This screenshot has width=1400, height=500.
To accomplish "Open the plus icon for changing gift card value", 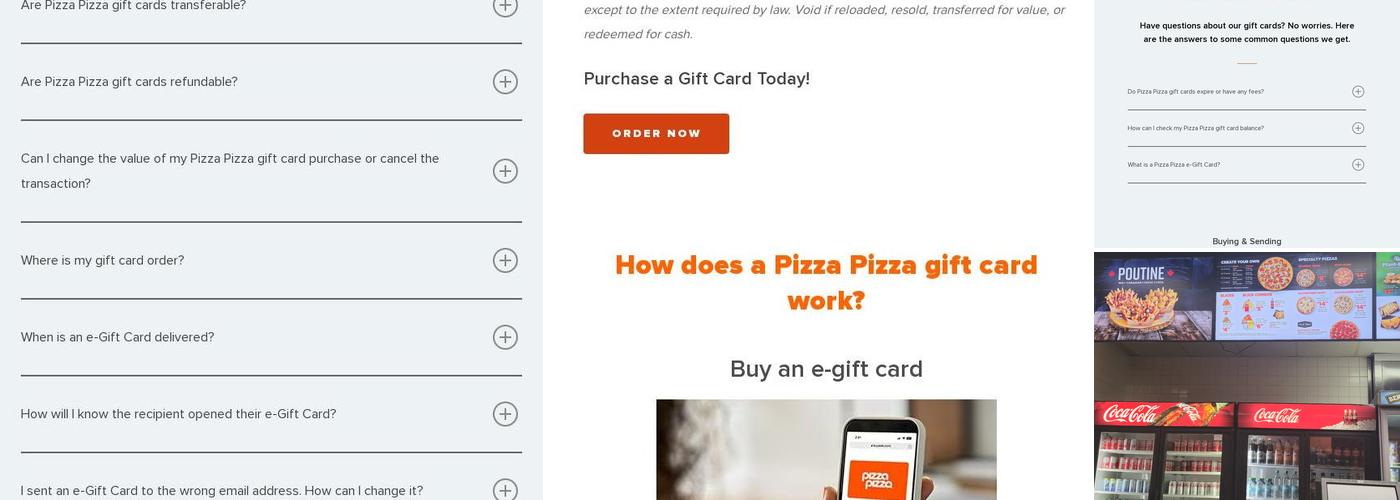I will (505, 171).
